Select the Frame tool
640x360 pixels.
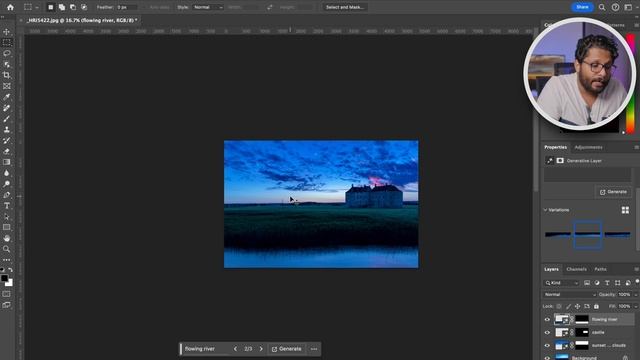point(7,86)
